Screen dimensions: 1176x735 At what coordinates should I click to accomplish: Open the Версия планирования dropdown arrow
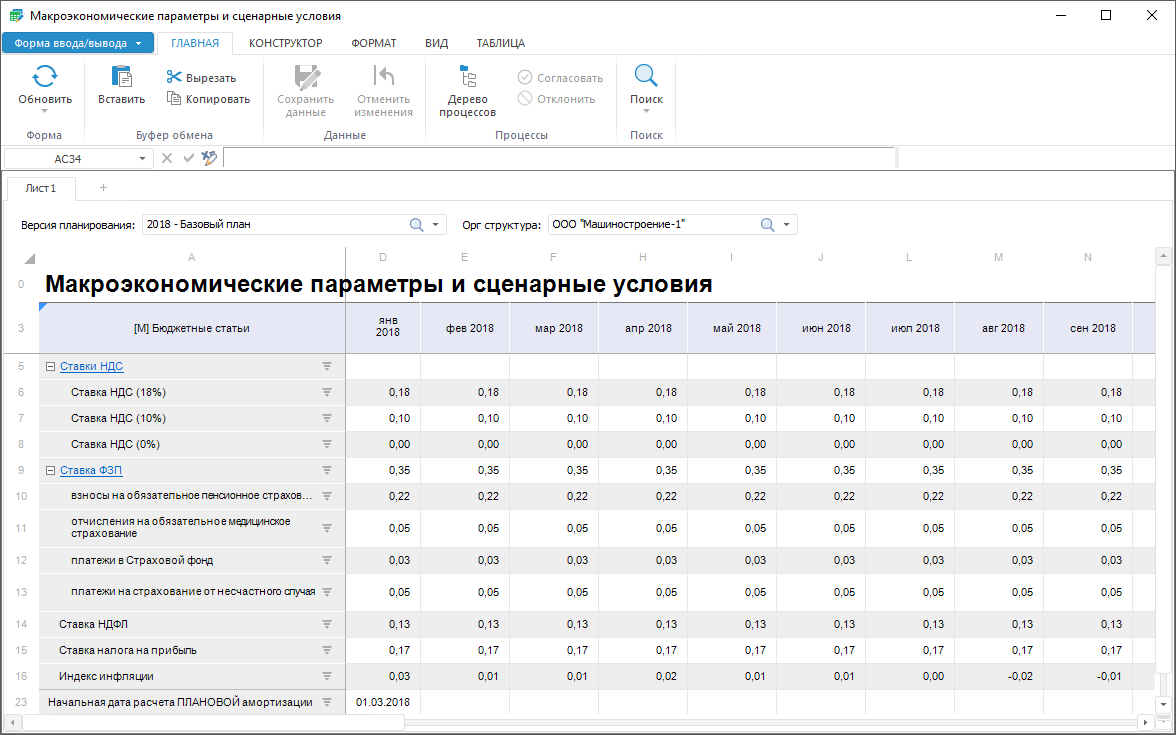(x=436, y=225)
